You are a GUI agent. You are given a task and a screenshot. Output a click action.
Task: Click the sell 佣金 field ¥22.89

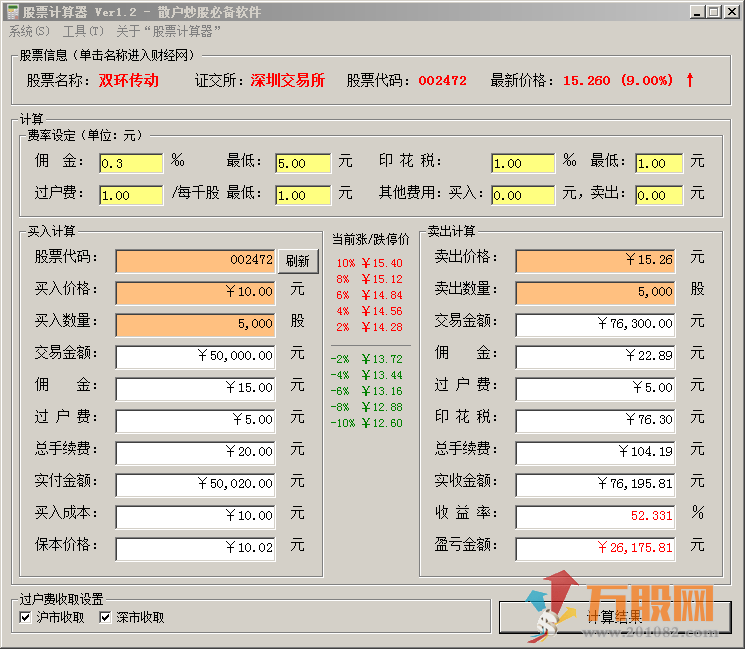(x=595, y=357)
